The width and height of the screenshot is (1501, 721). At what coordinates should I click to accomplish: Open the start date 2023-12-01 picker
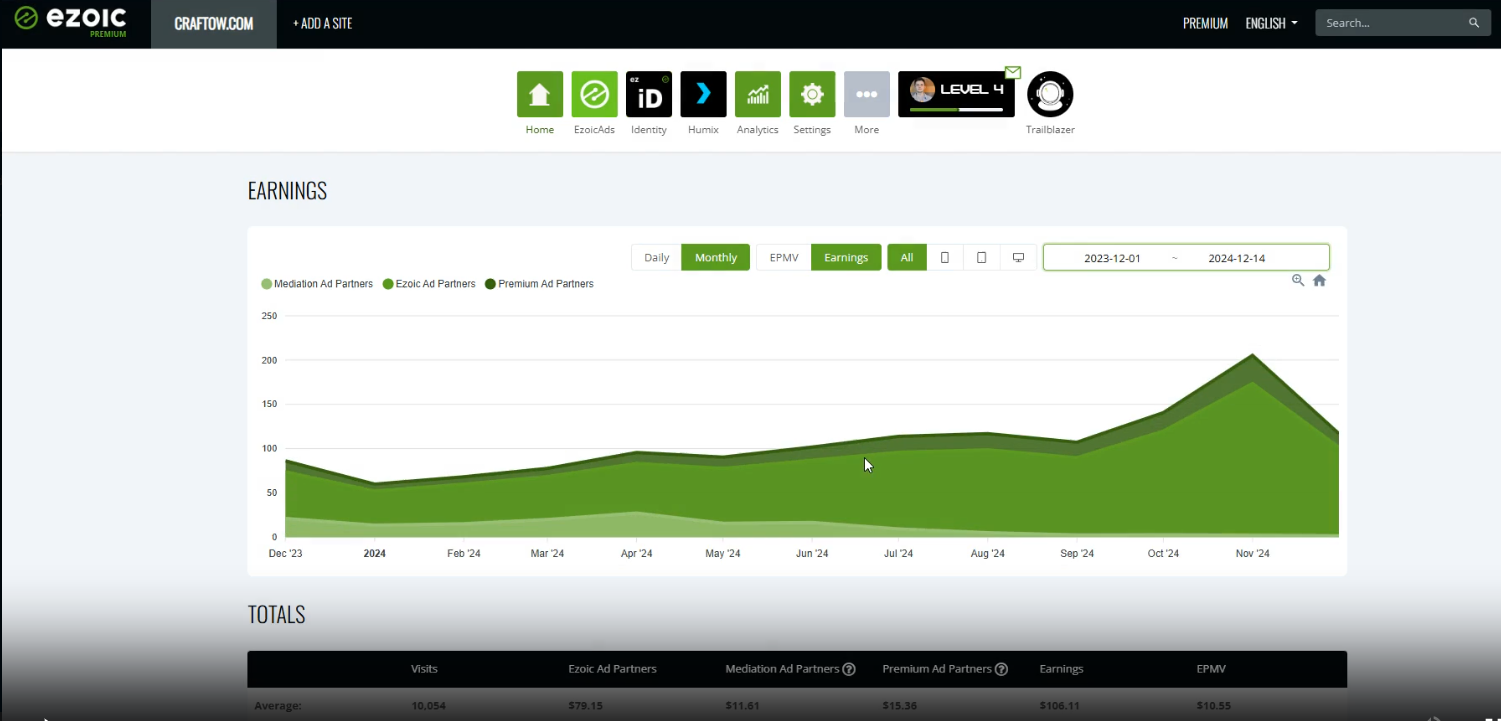coord(1112,258)
